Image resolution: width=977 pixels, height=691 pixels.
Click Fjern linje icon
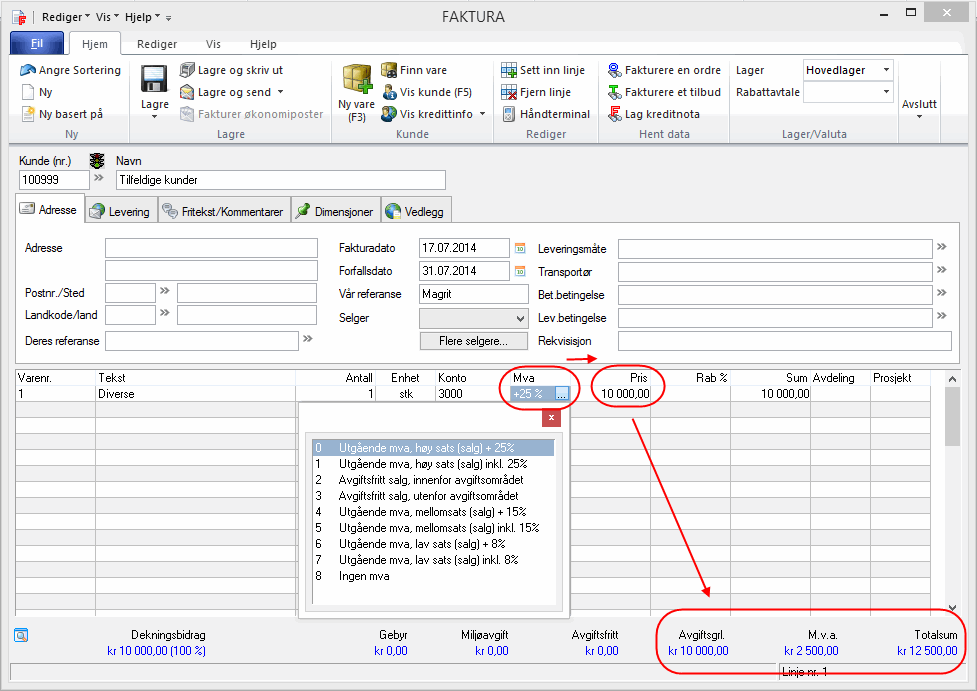click(x=509, y=92)
